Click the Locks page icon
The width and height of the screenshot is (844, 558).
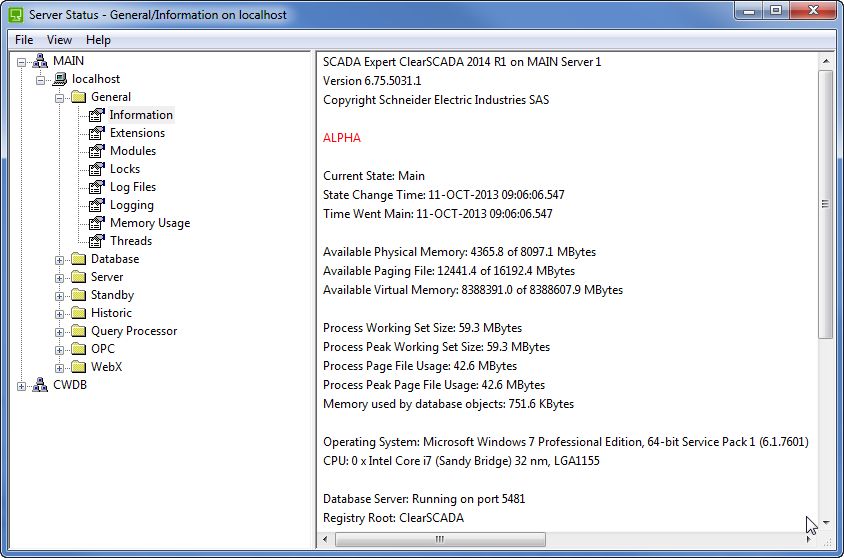click(x=97, y=169)
